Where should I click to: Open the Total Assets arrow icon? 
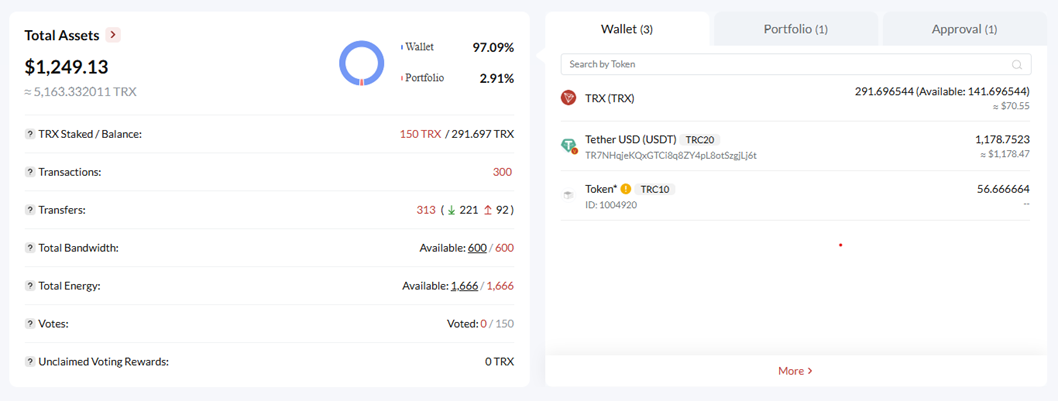pos(113,35)
